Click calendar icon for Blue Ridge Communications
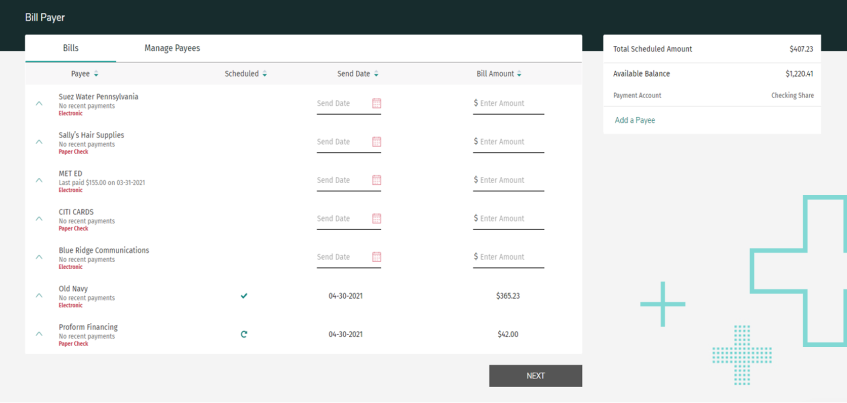 pyautogui.click(x=377, y=257)
